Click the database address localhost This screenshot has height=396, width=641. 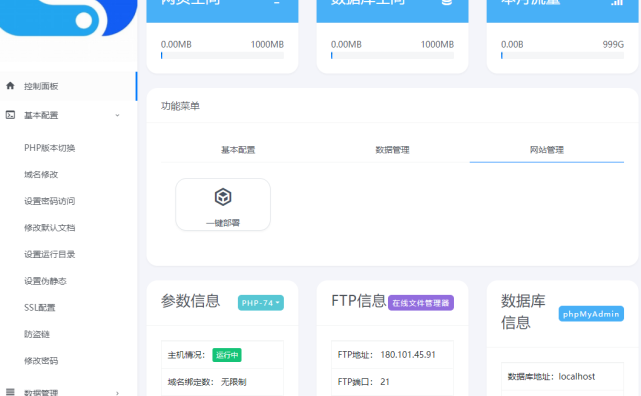point(577,376)
